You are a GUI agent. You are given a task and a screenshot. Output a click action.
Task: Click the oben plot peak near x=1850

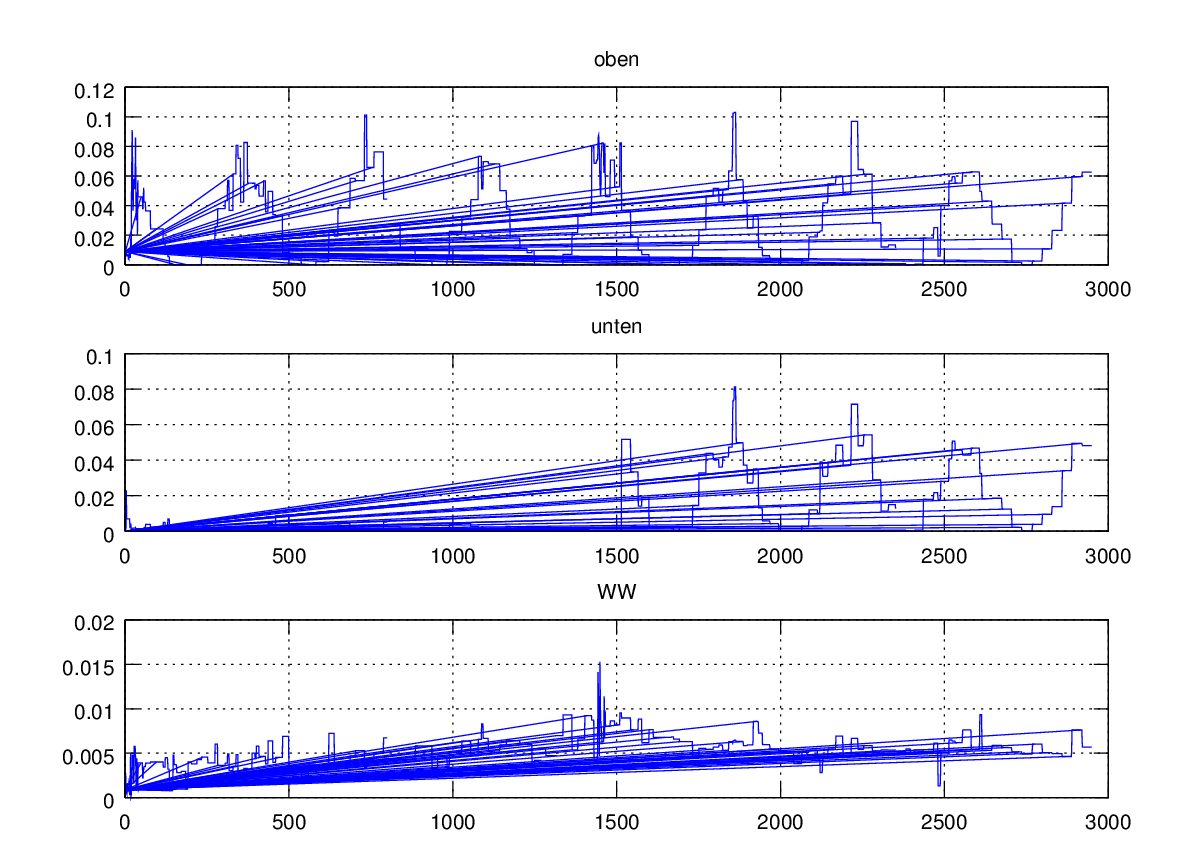point(734,114)
